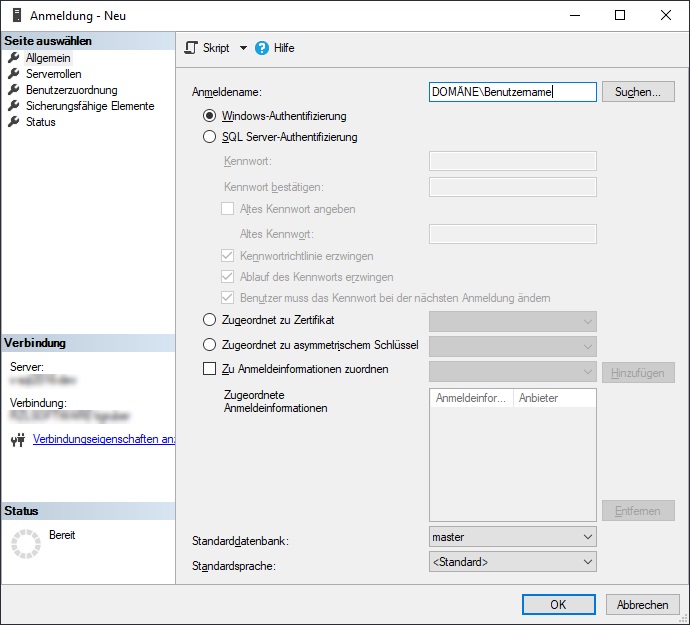The height and width of the screenshot is (625, 690).
Task: Open the Standarddatenbank dropdown showing master
Action: pyautogui.click(x=513, y=537)
